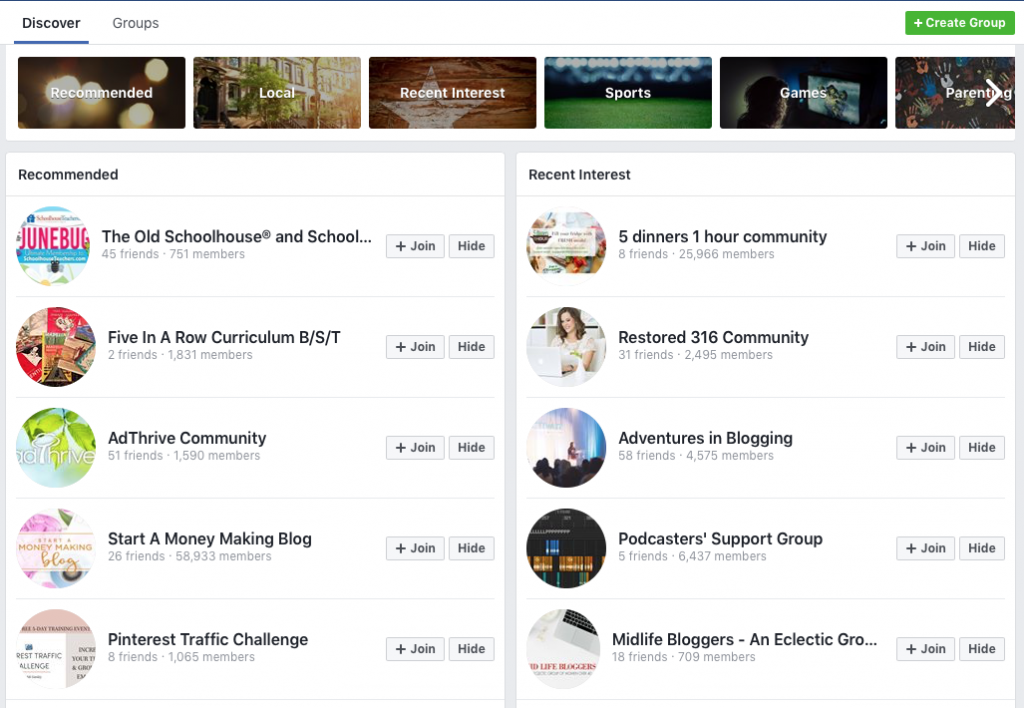Show more categories with right chevron arrow
This screenshot has width=1024, height=708.
pyautogui.click(x=993, y=93)
